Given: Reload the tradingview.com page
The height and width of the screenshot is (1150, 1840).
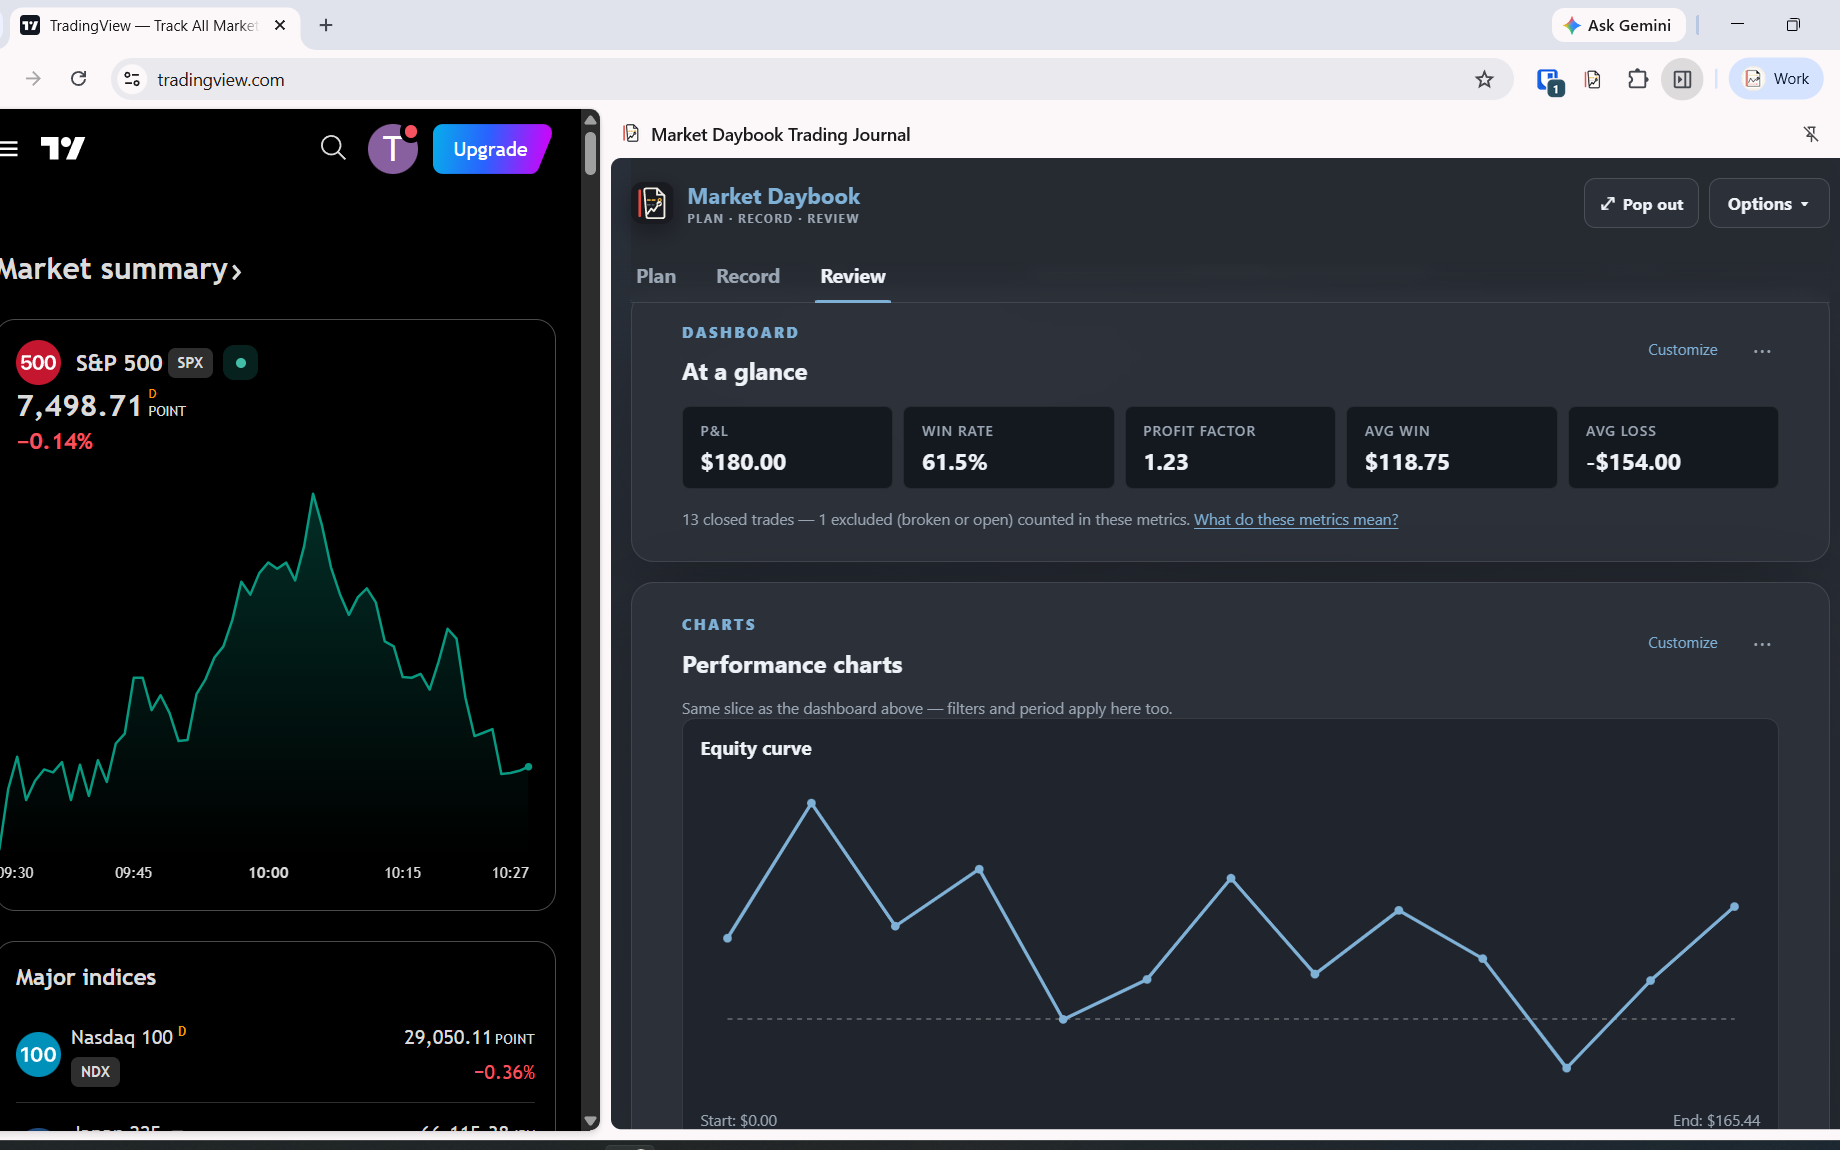Looking at the screenshot, I should [x=79, y=79].
